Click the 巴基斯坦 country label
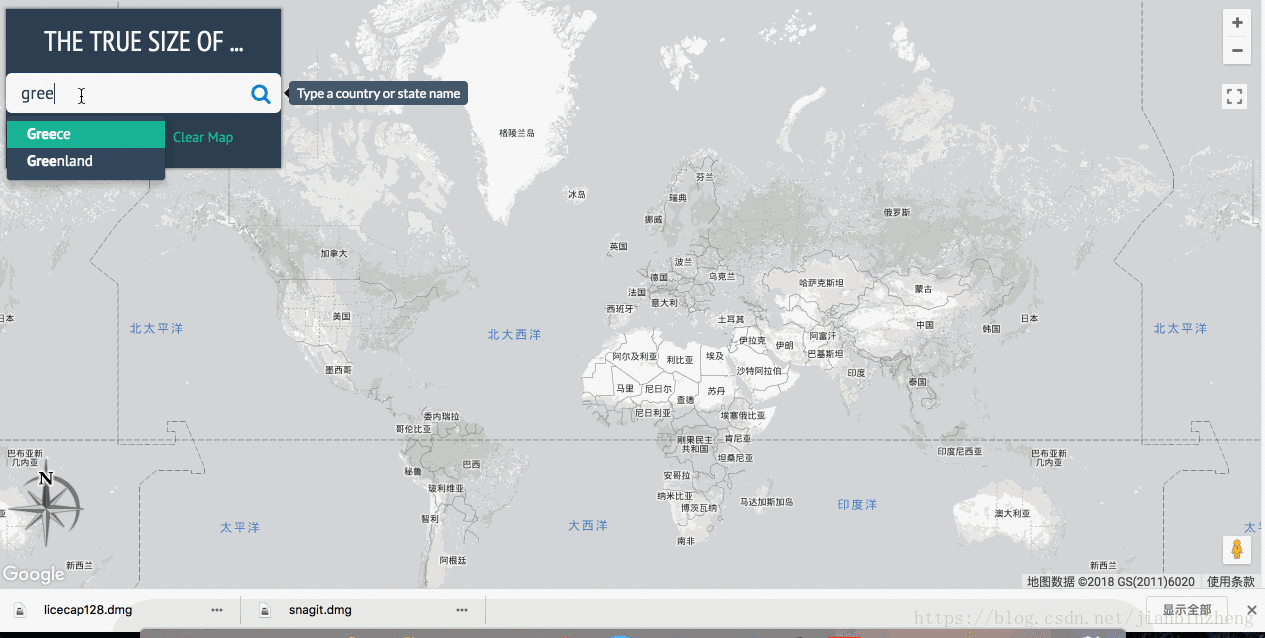Image resolution: width=1265 pixels, height=638 pixels. pos(825,354)
